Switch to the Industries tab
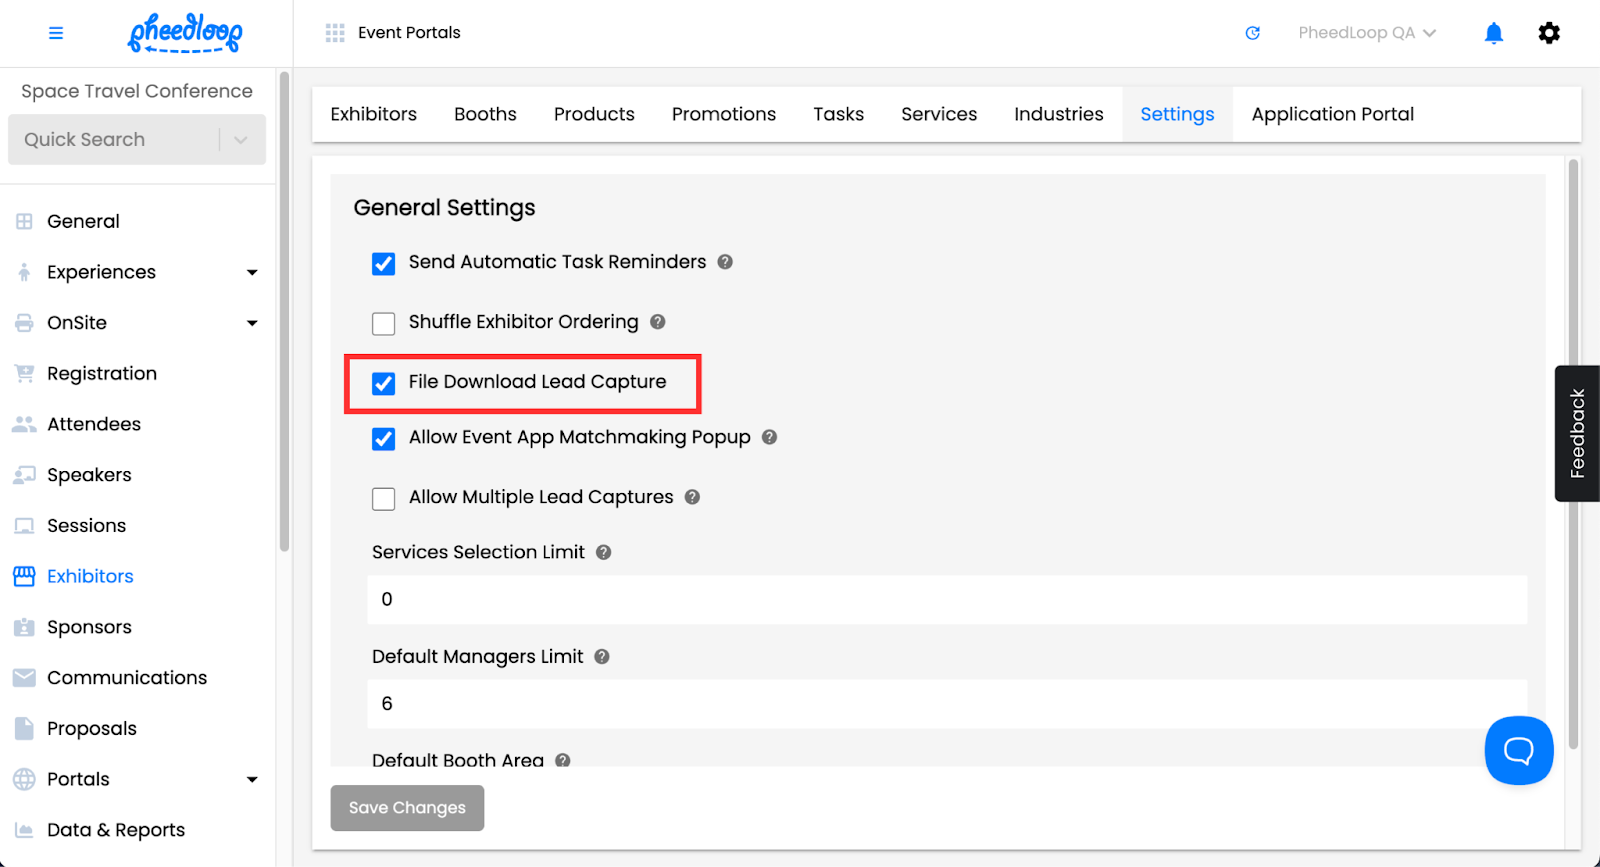Screen dimensions: 1600x867 click(x=1059, y=114)
